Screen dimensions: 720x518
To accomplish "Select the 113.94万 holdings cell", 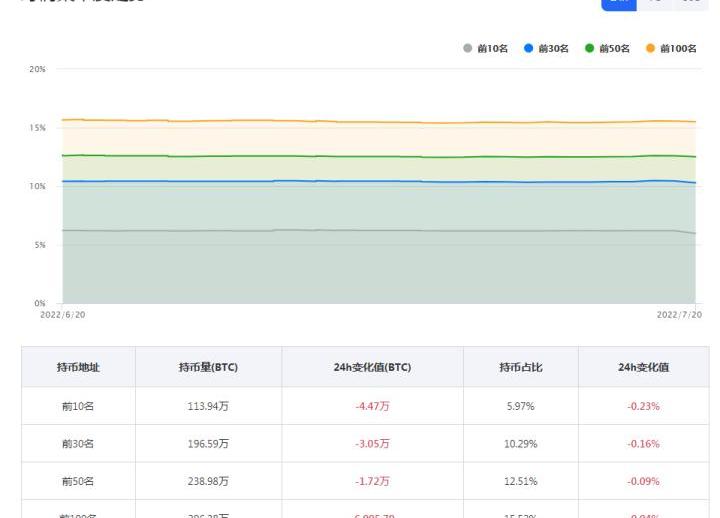I will (208, 406).
